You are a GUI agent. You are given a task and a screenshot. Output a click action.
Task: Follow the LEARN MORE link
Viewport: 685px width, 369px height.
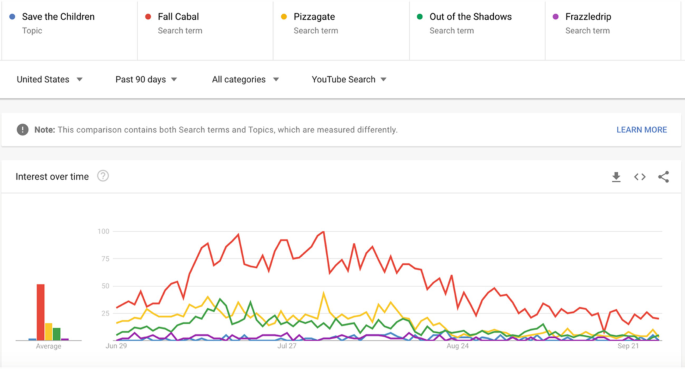pos(641,130)
